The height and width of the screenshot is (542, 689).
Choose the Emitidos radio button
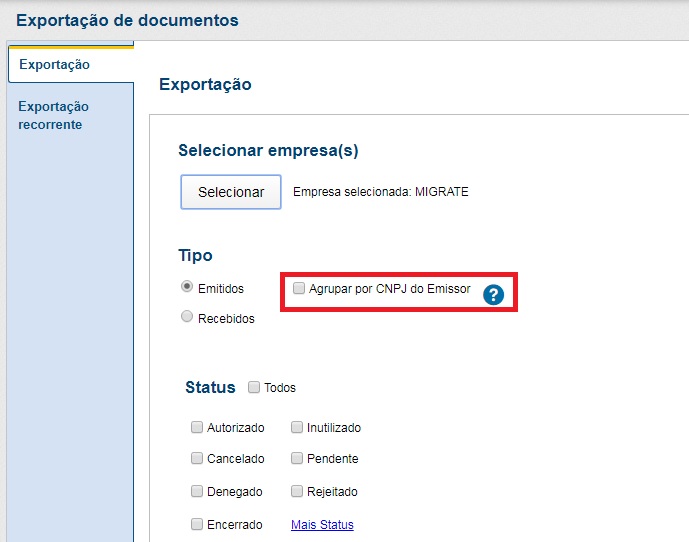tap(187, 287)
